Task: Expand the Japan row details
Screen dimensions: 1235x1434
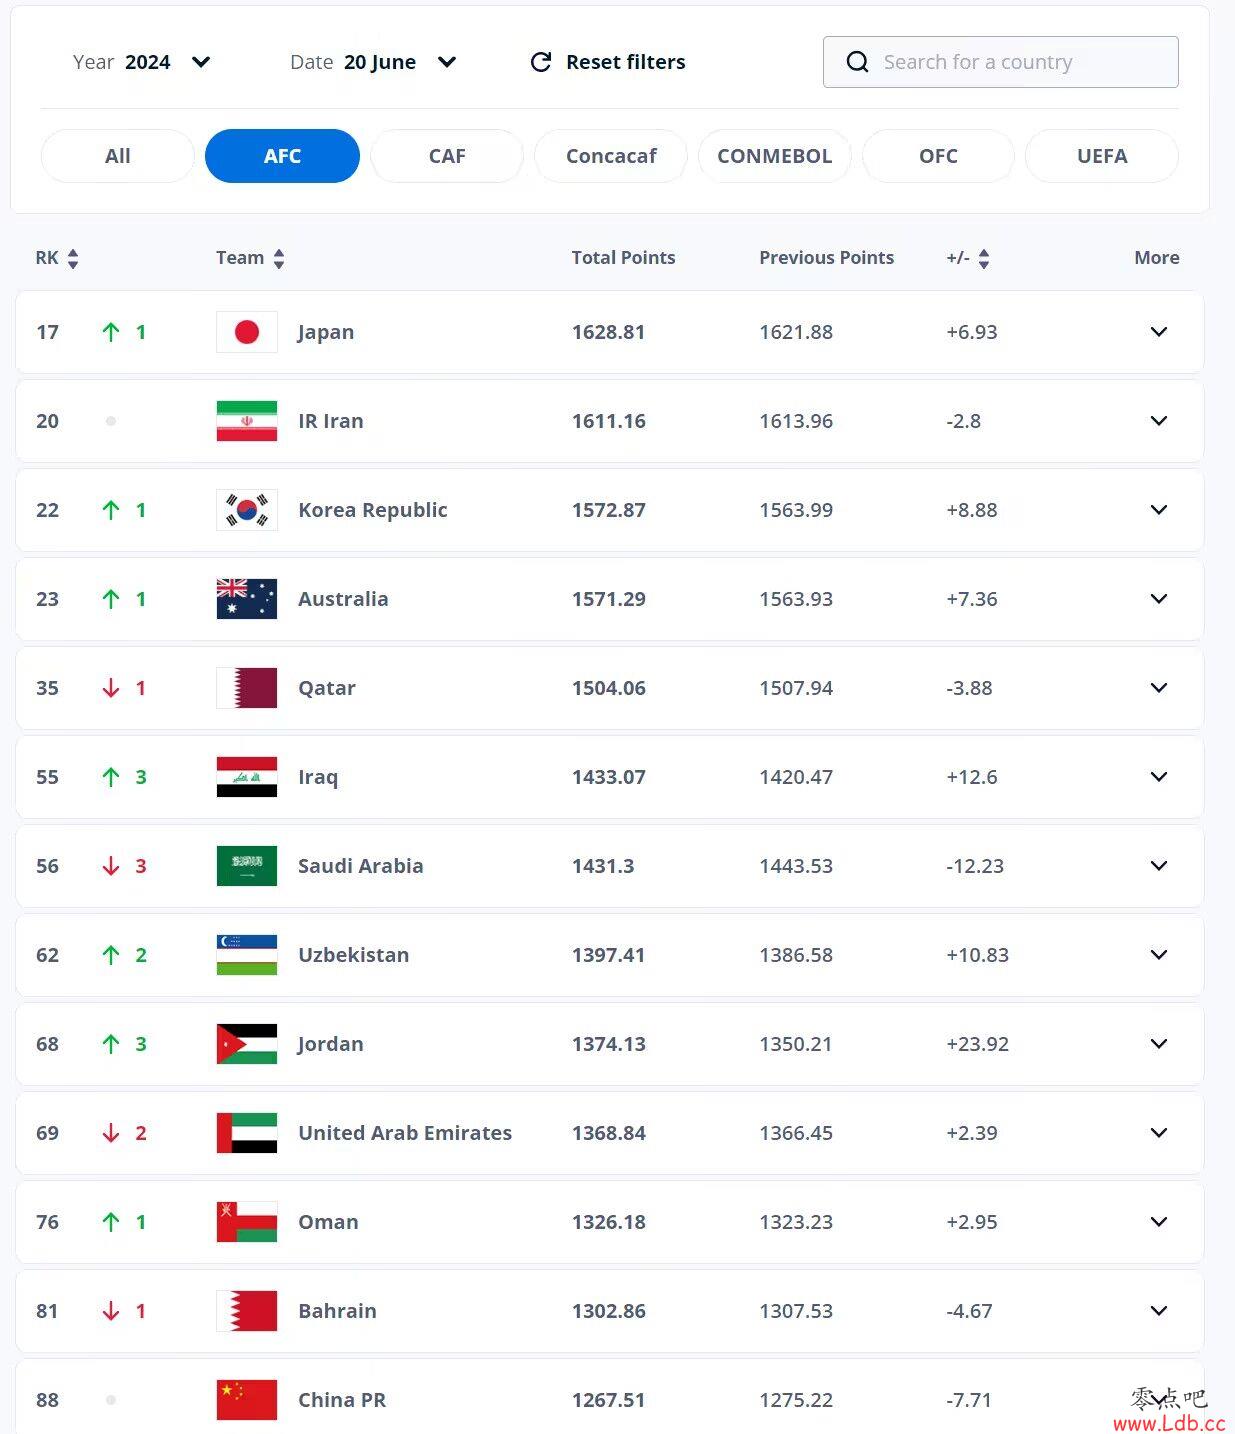Action: (1159, 332)
